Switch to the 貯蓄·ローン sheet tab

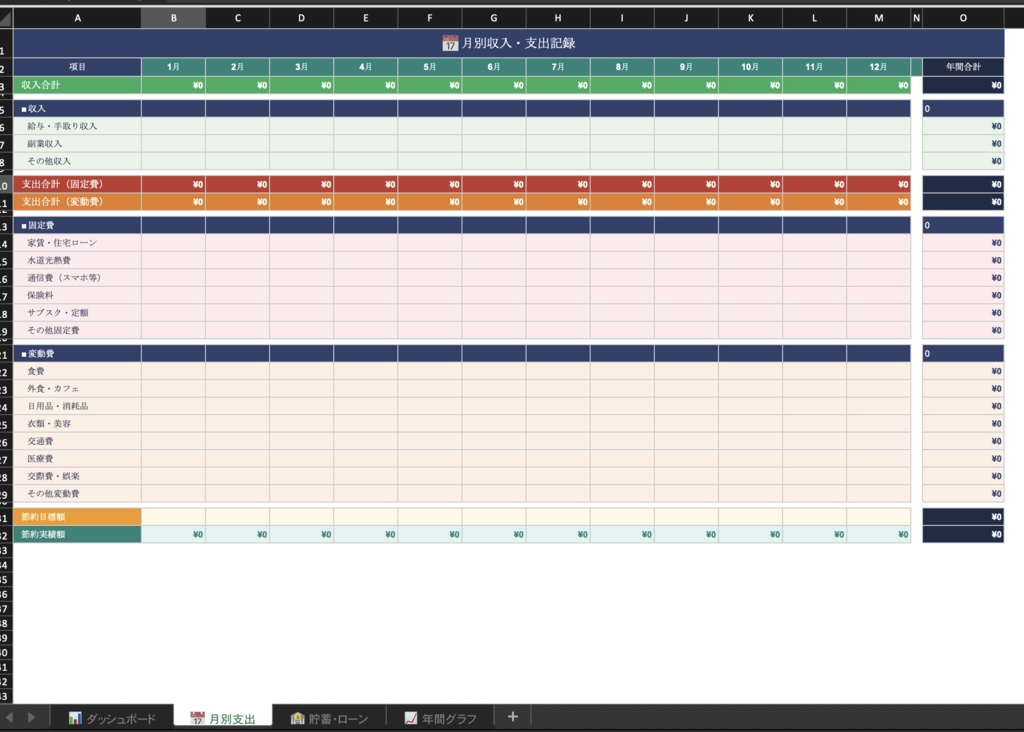click(x=329, y=718)
